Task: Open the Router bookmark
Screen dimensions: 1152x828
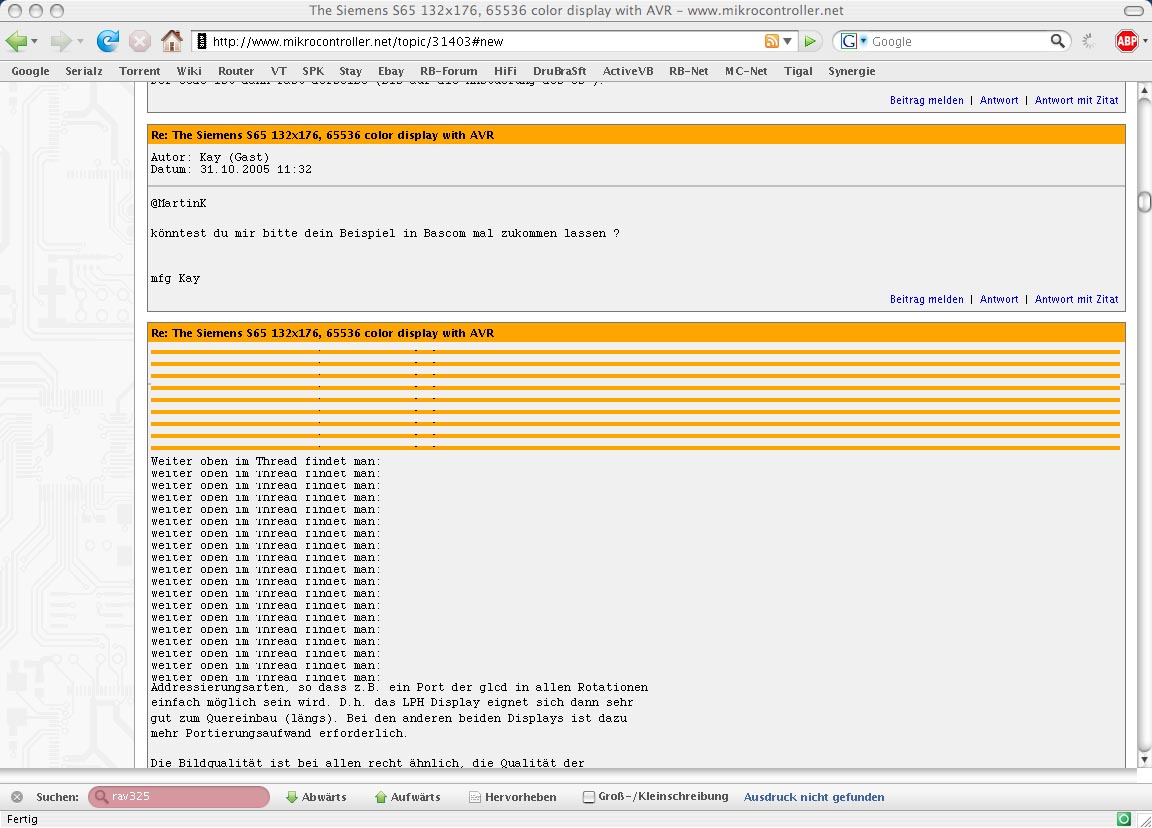Action: [236, 71]
